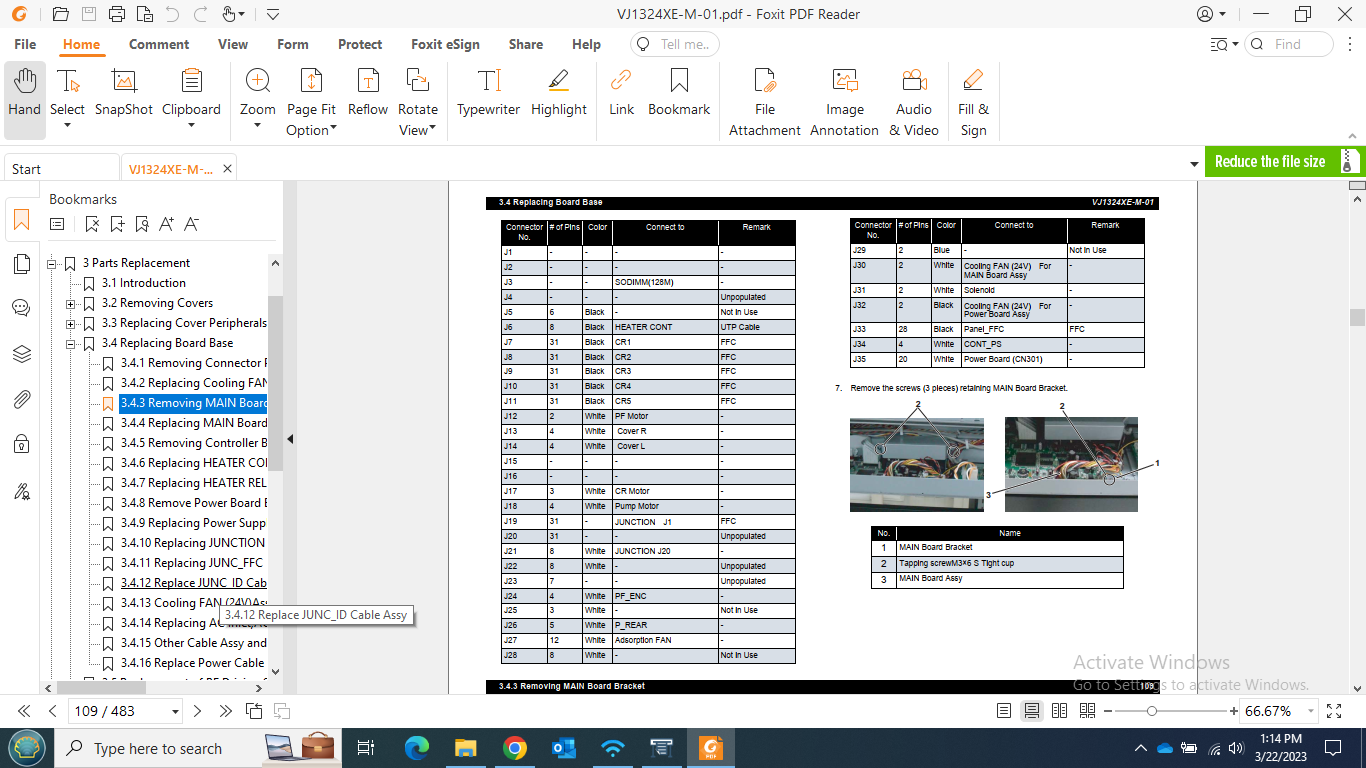1366x768 pixels.
Task: Go to the next page
Action: [x=197, y=711]
